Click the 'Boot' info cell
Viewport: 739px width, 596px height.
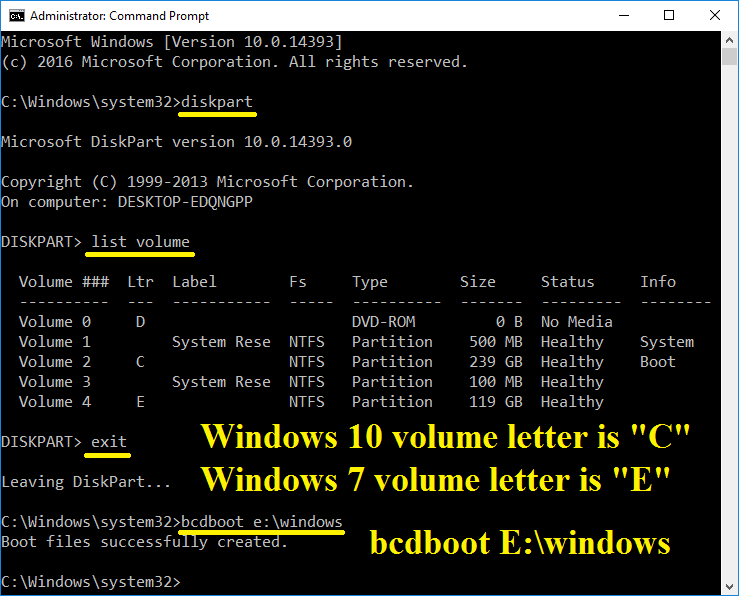658,362
